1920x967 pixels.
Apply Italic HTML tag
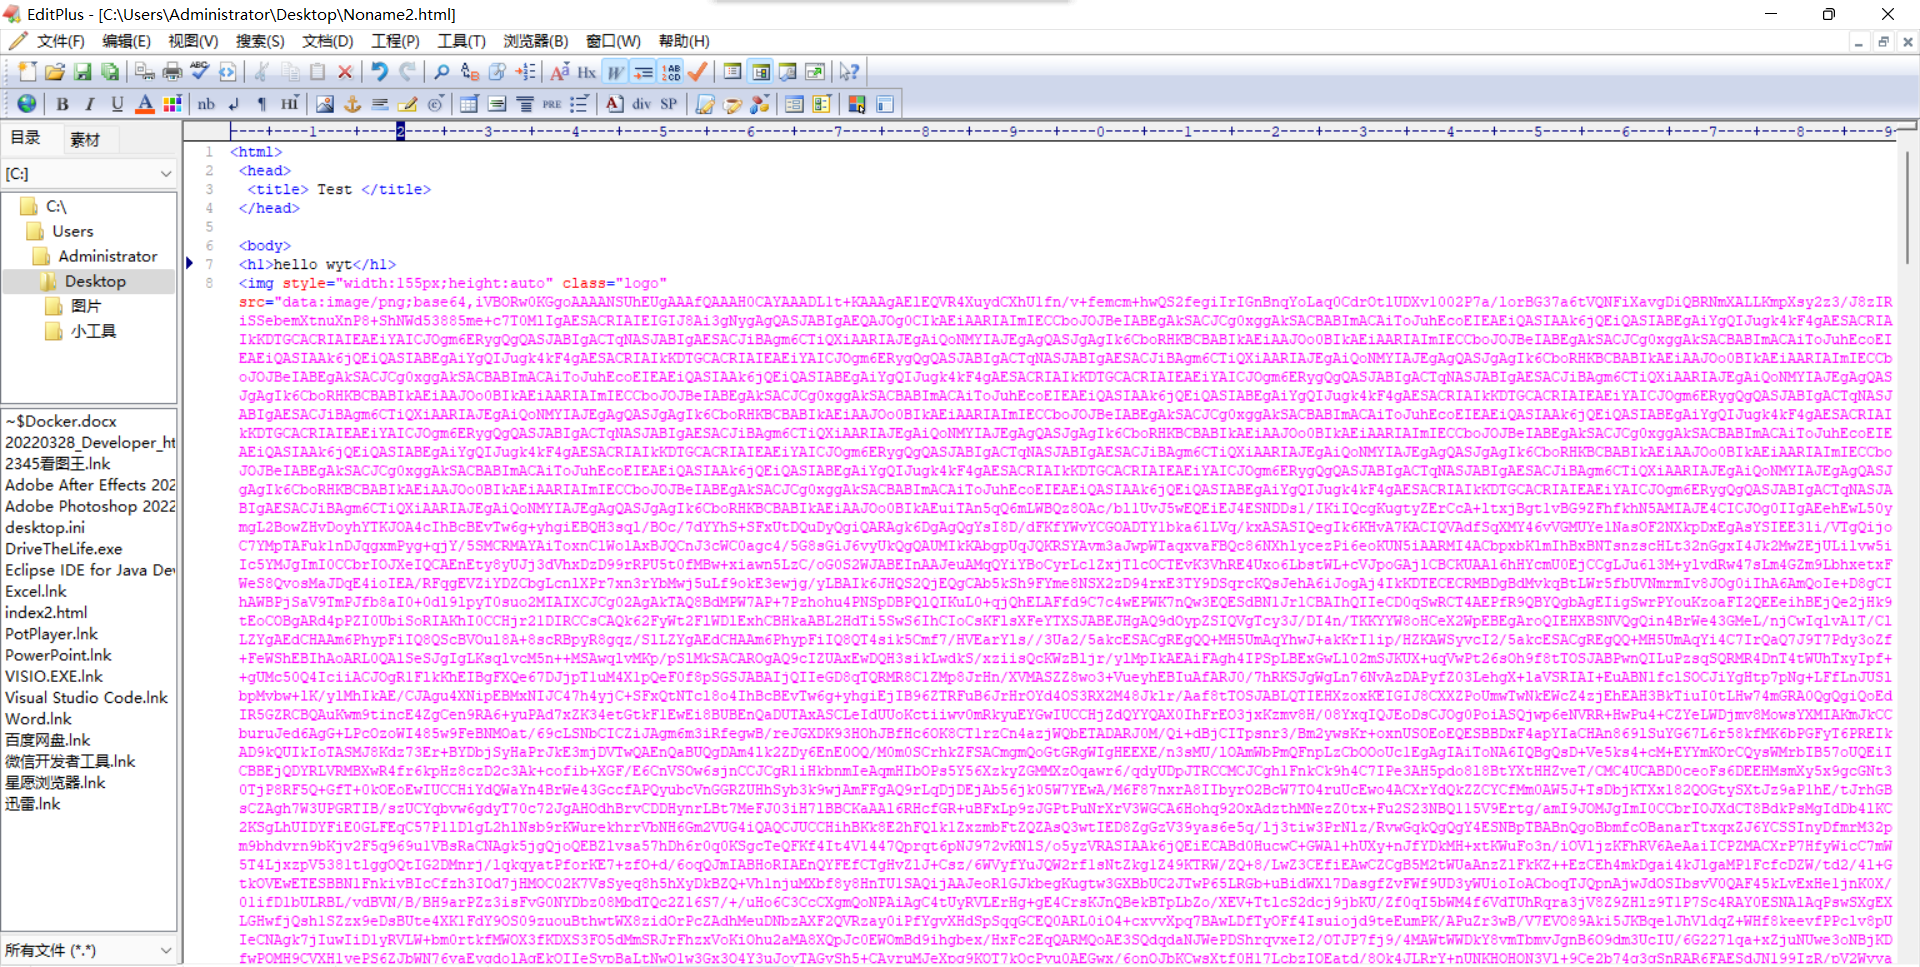pyautogui.click(x=90, y=104)
